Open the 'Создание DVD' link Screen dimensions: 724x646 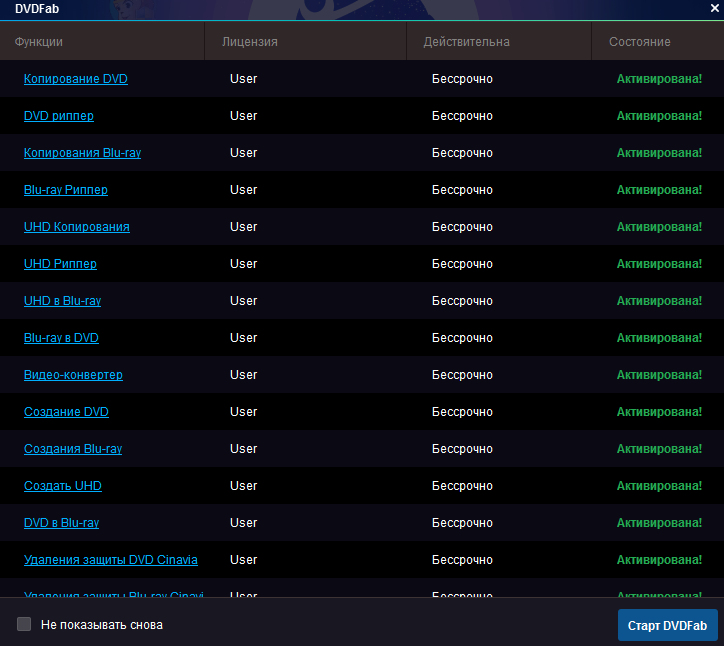(x=66, y=412)
